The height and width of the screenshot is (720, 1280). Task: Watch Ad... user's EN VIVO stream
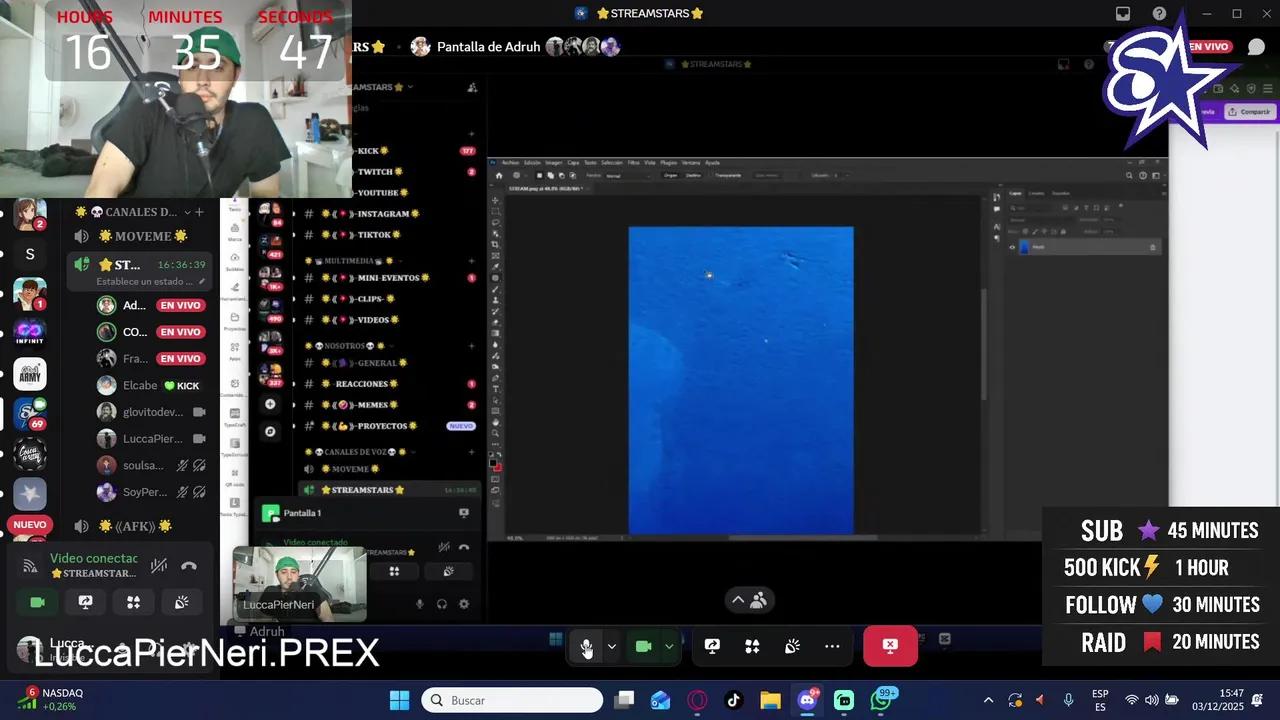coord(181,305)
